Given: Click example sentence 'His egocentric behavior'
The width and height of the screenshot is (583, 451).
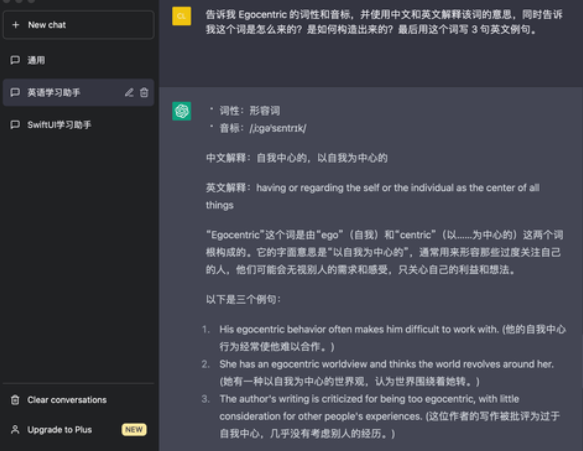Looking at the screenshot, I should coord(393,338).
